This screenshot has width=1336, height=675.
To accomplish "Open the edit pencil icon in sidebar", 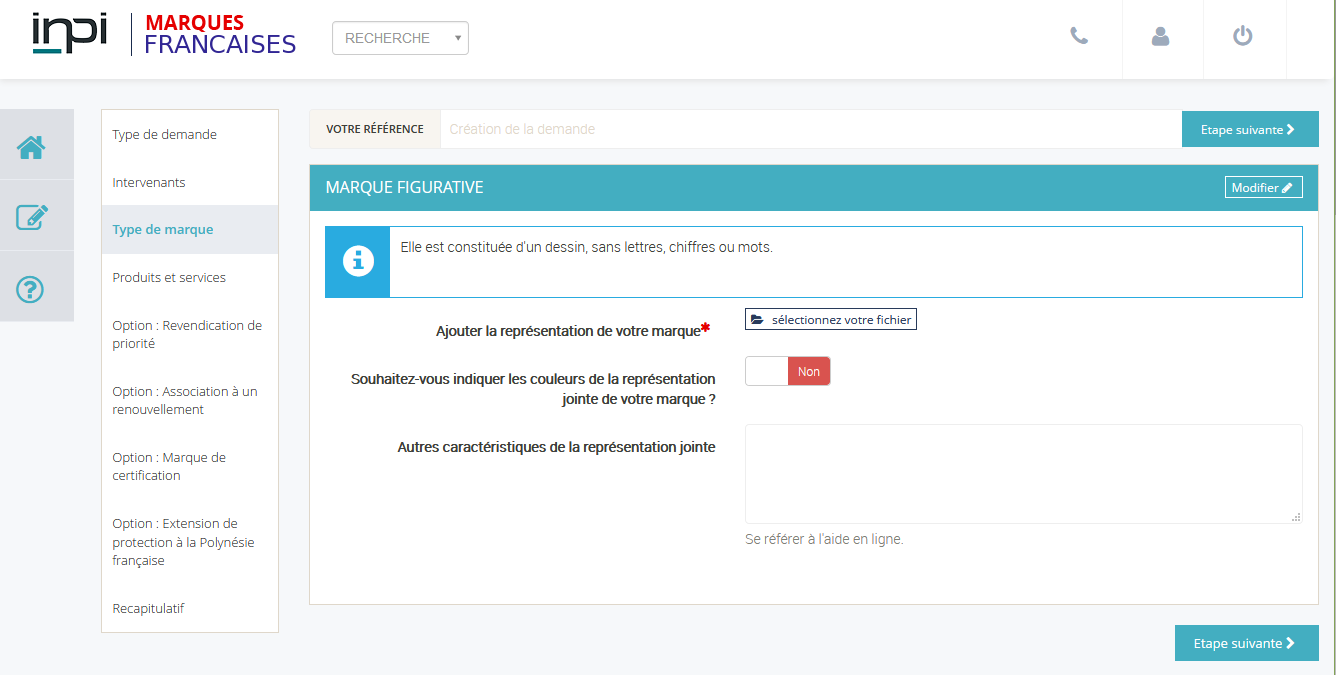I will (x=31, y=217).
